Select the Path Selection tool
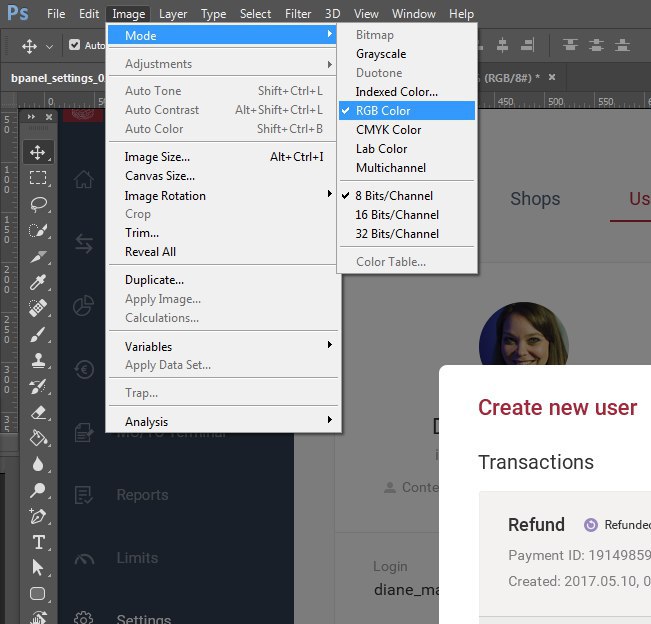 38,568
